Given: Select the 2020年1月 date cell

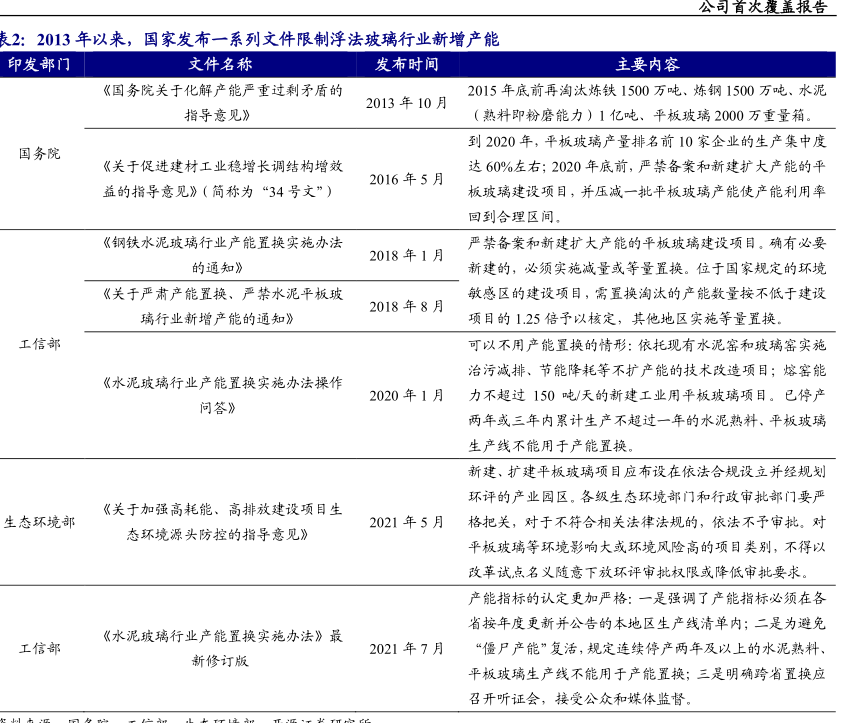Looking at the screenshot, I should coord(406,395).
